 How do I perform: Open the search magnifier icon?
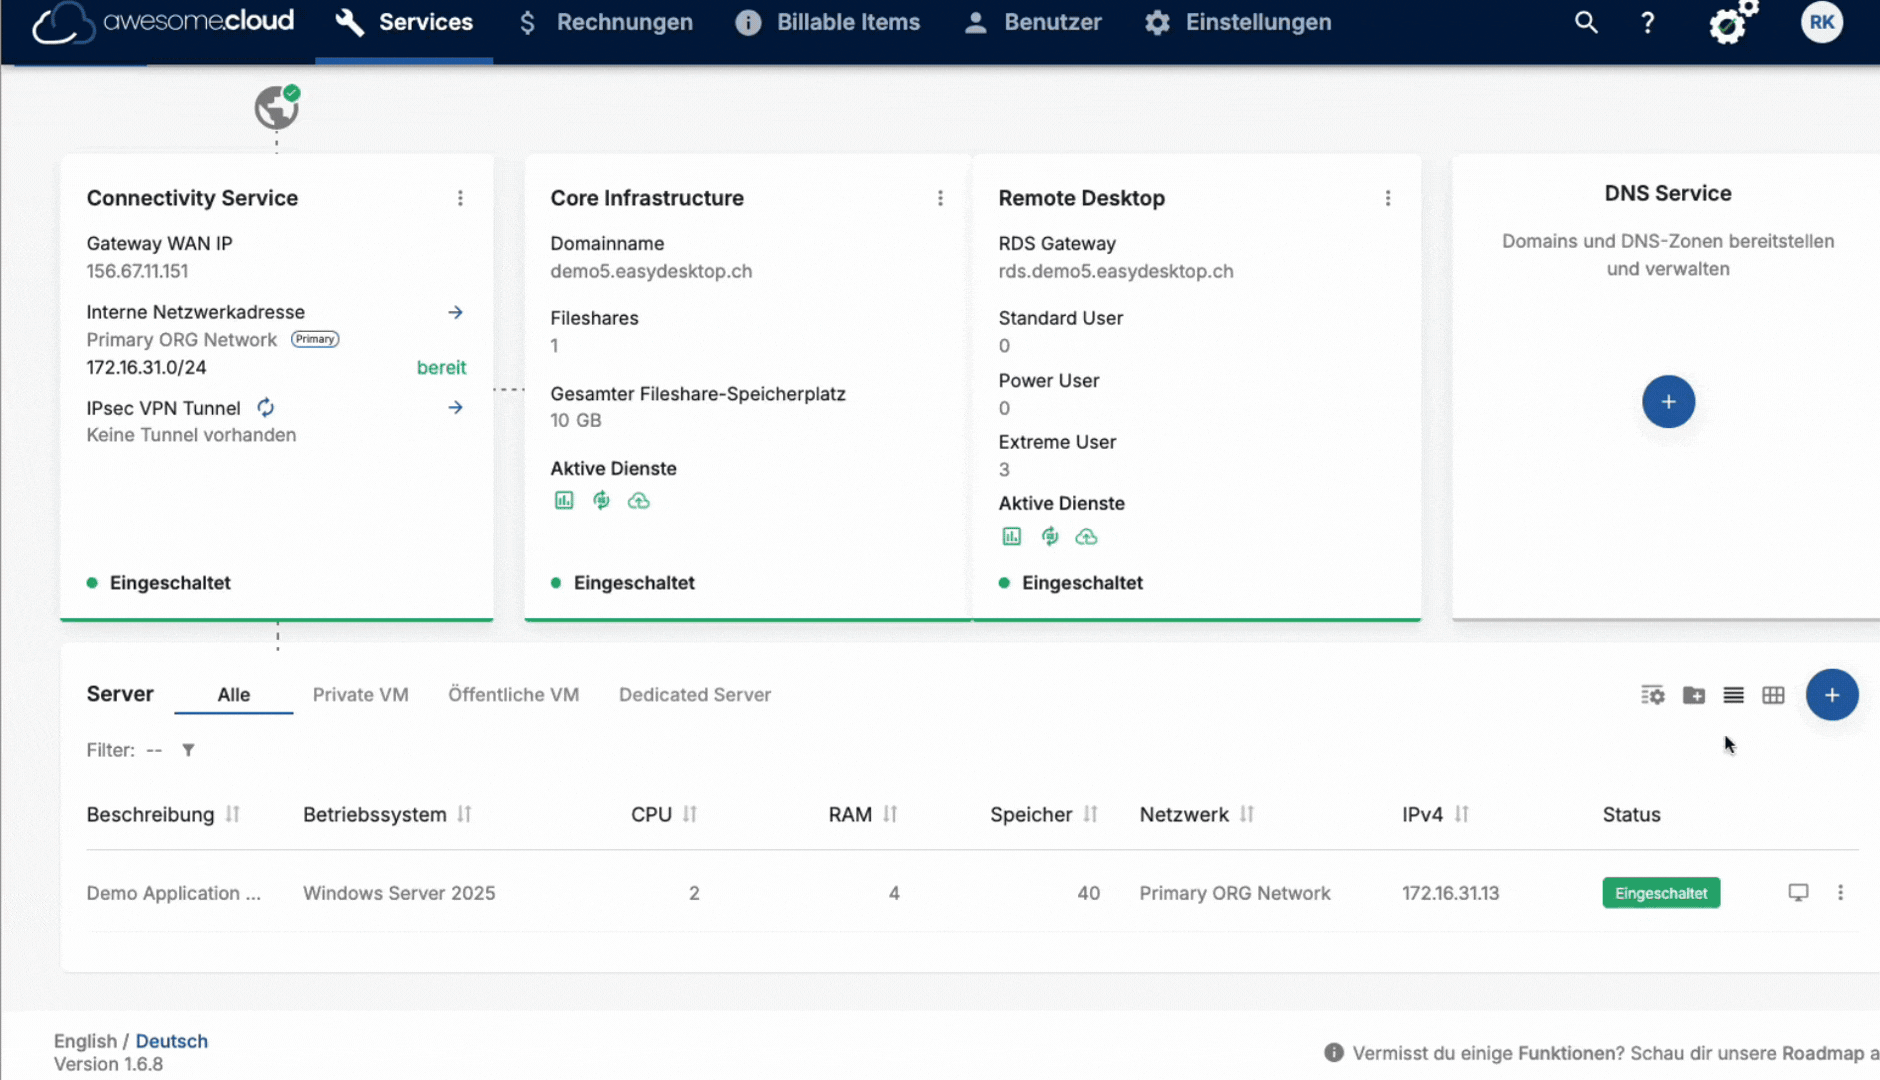click(x=1586, y=22)
